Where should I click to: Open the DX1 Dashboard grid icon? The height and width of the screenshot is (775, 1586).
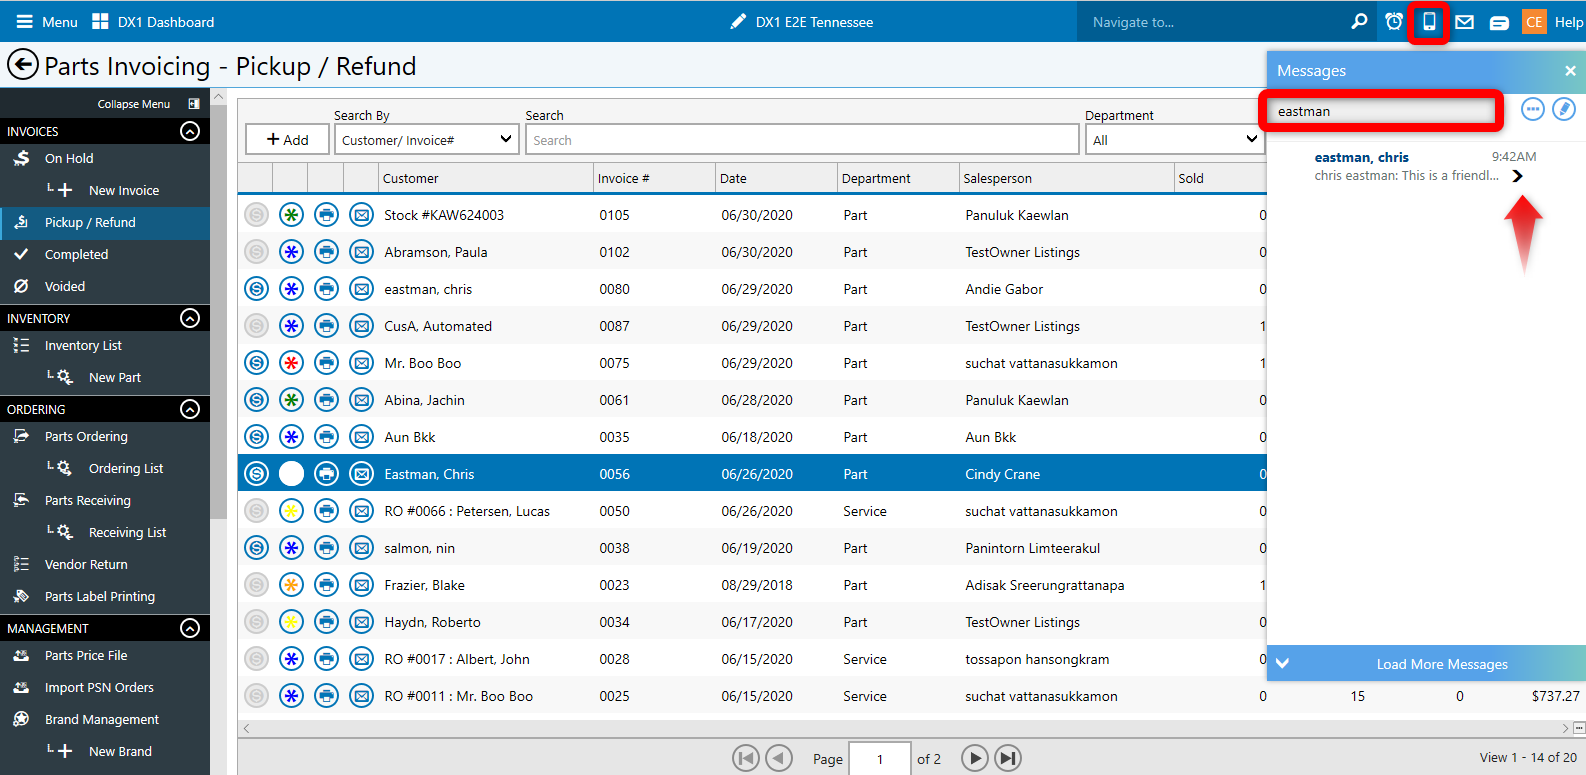click(x=100, y=22)
